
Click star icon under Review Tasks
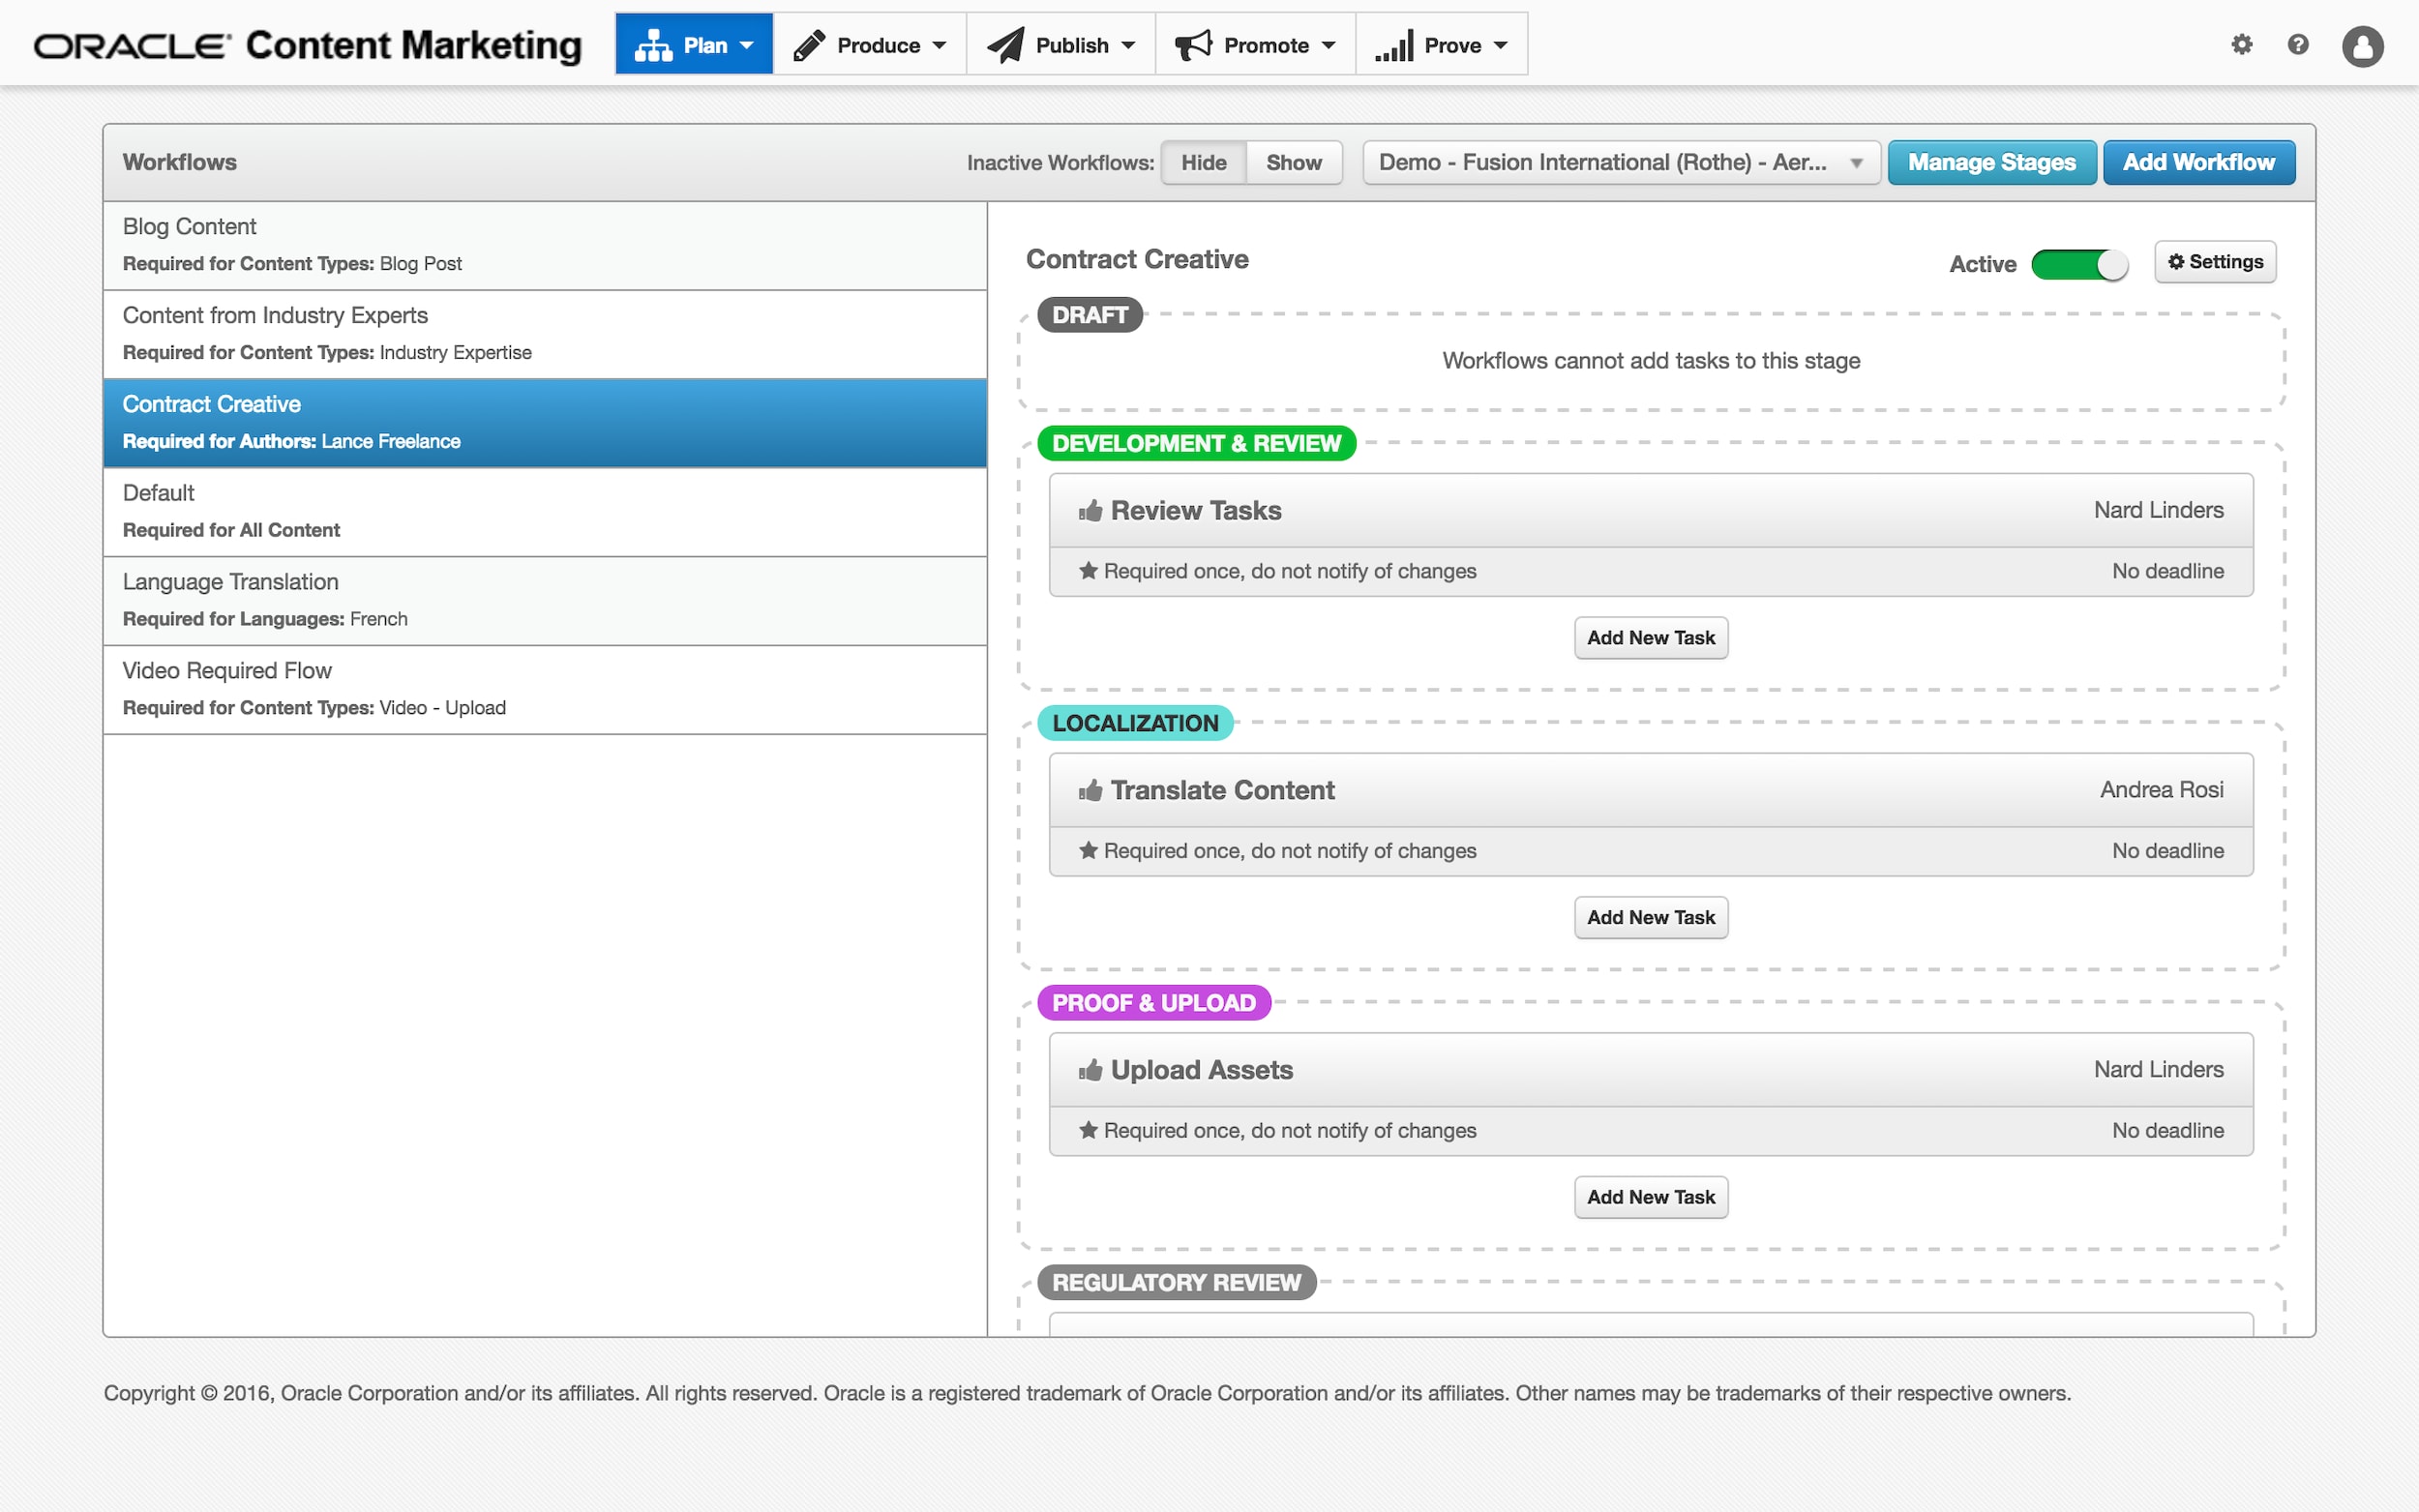(1088, 571)
